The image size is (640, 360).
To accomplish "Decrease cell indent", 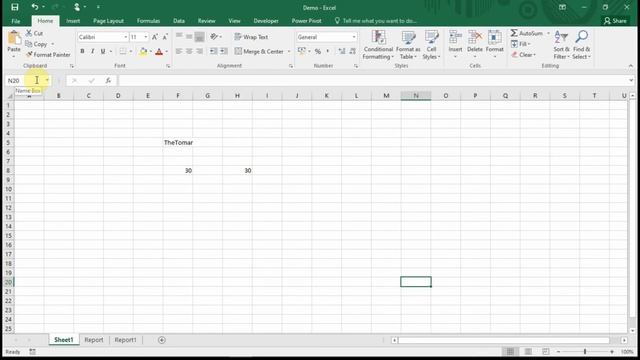I will point(213,51).
